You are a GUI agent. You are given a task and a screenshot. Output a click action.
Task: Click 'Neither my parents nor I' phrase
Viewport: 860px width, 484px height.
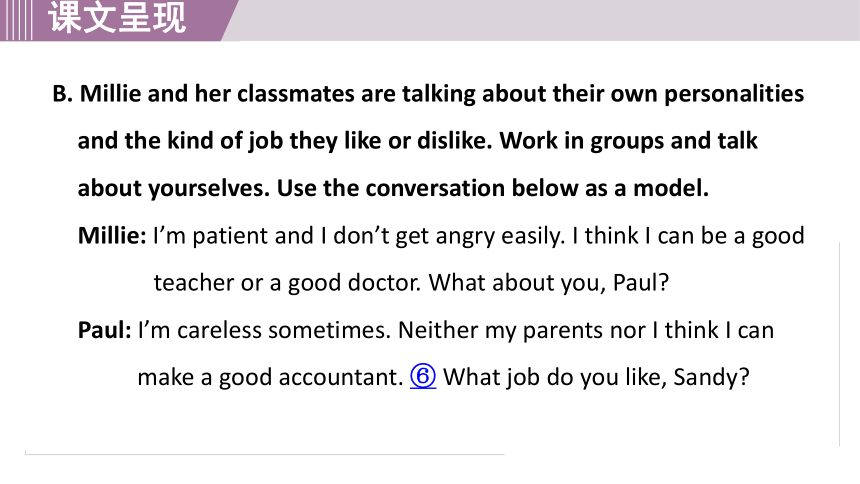pos(528,330)
